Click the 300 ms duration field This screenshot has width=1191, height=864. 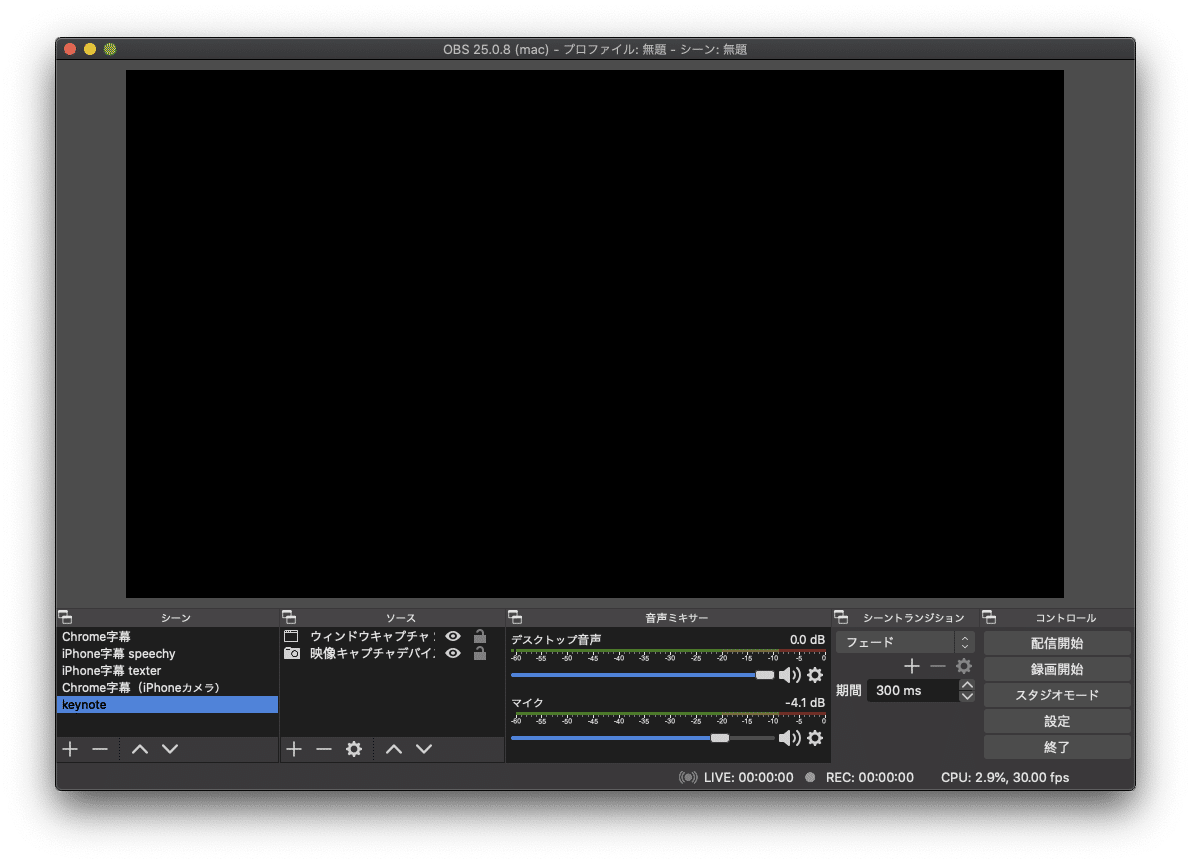[913, 691]
